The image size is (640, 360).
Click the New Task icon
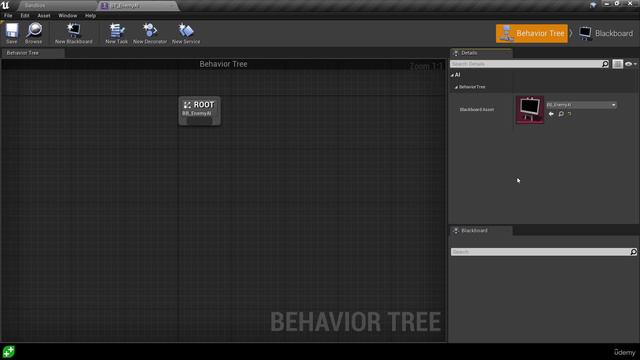point(116,33)
